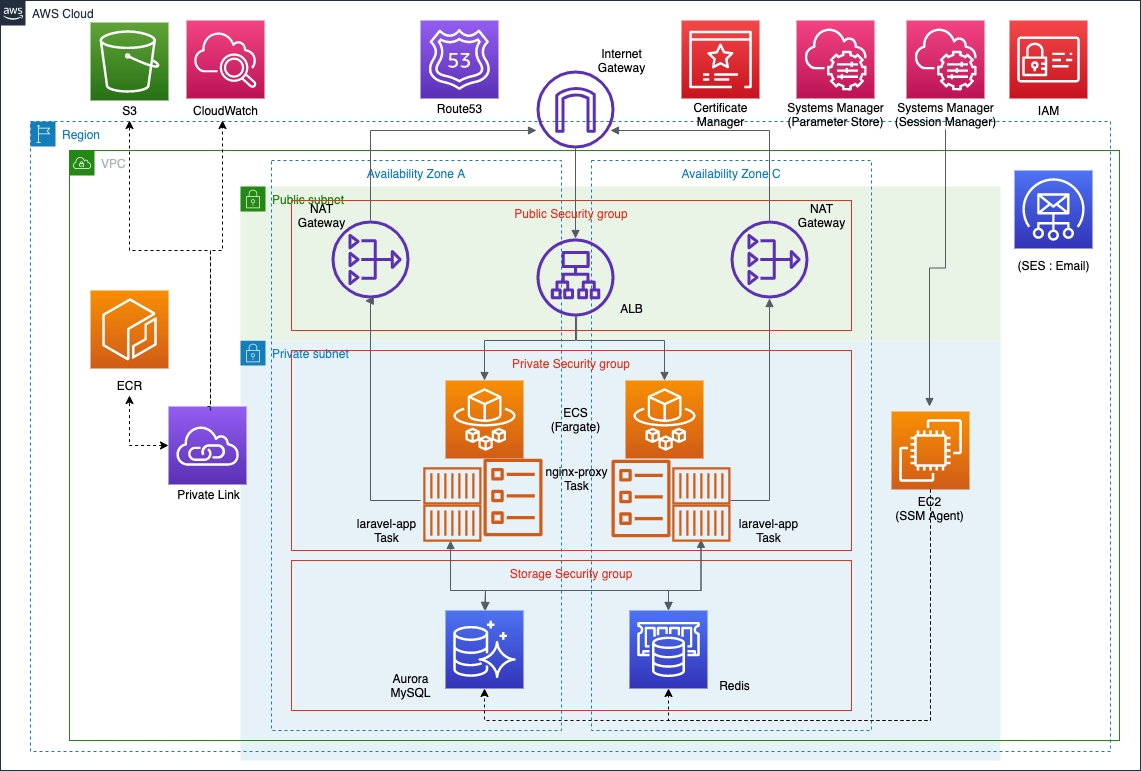This screenshot has width=1141, height=771.
Task: Click the 'Private Security group' label
Action: tap(570, 364)
